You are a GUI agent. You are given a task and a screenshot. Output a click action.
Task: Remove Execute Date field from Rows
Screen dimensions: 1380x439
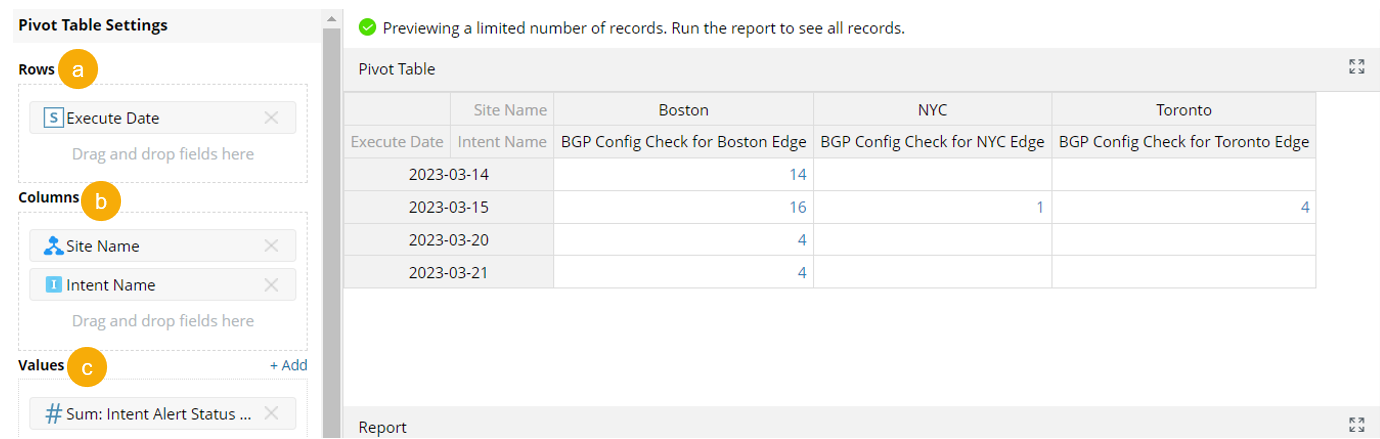coord(271,118)
